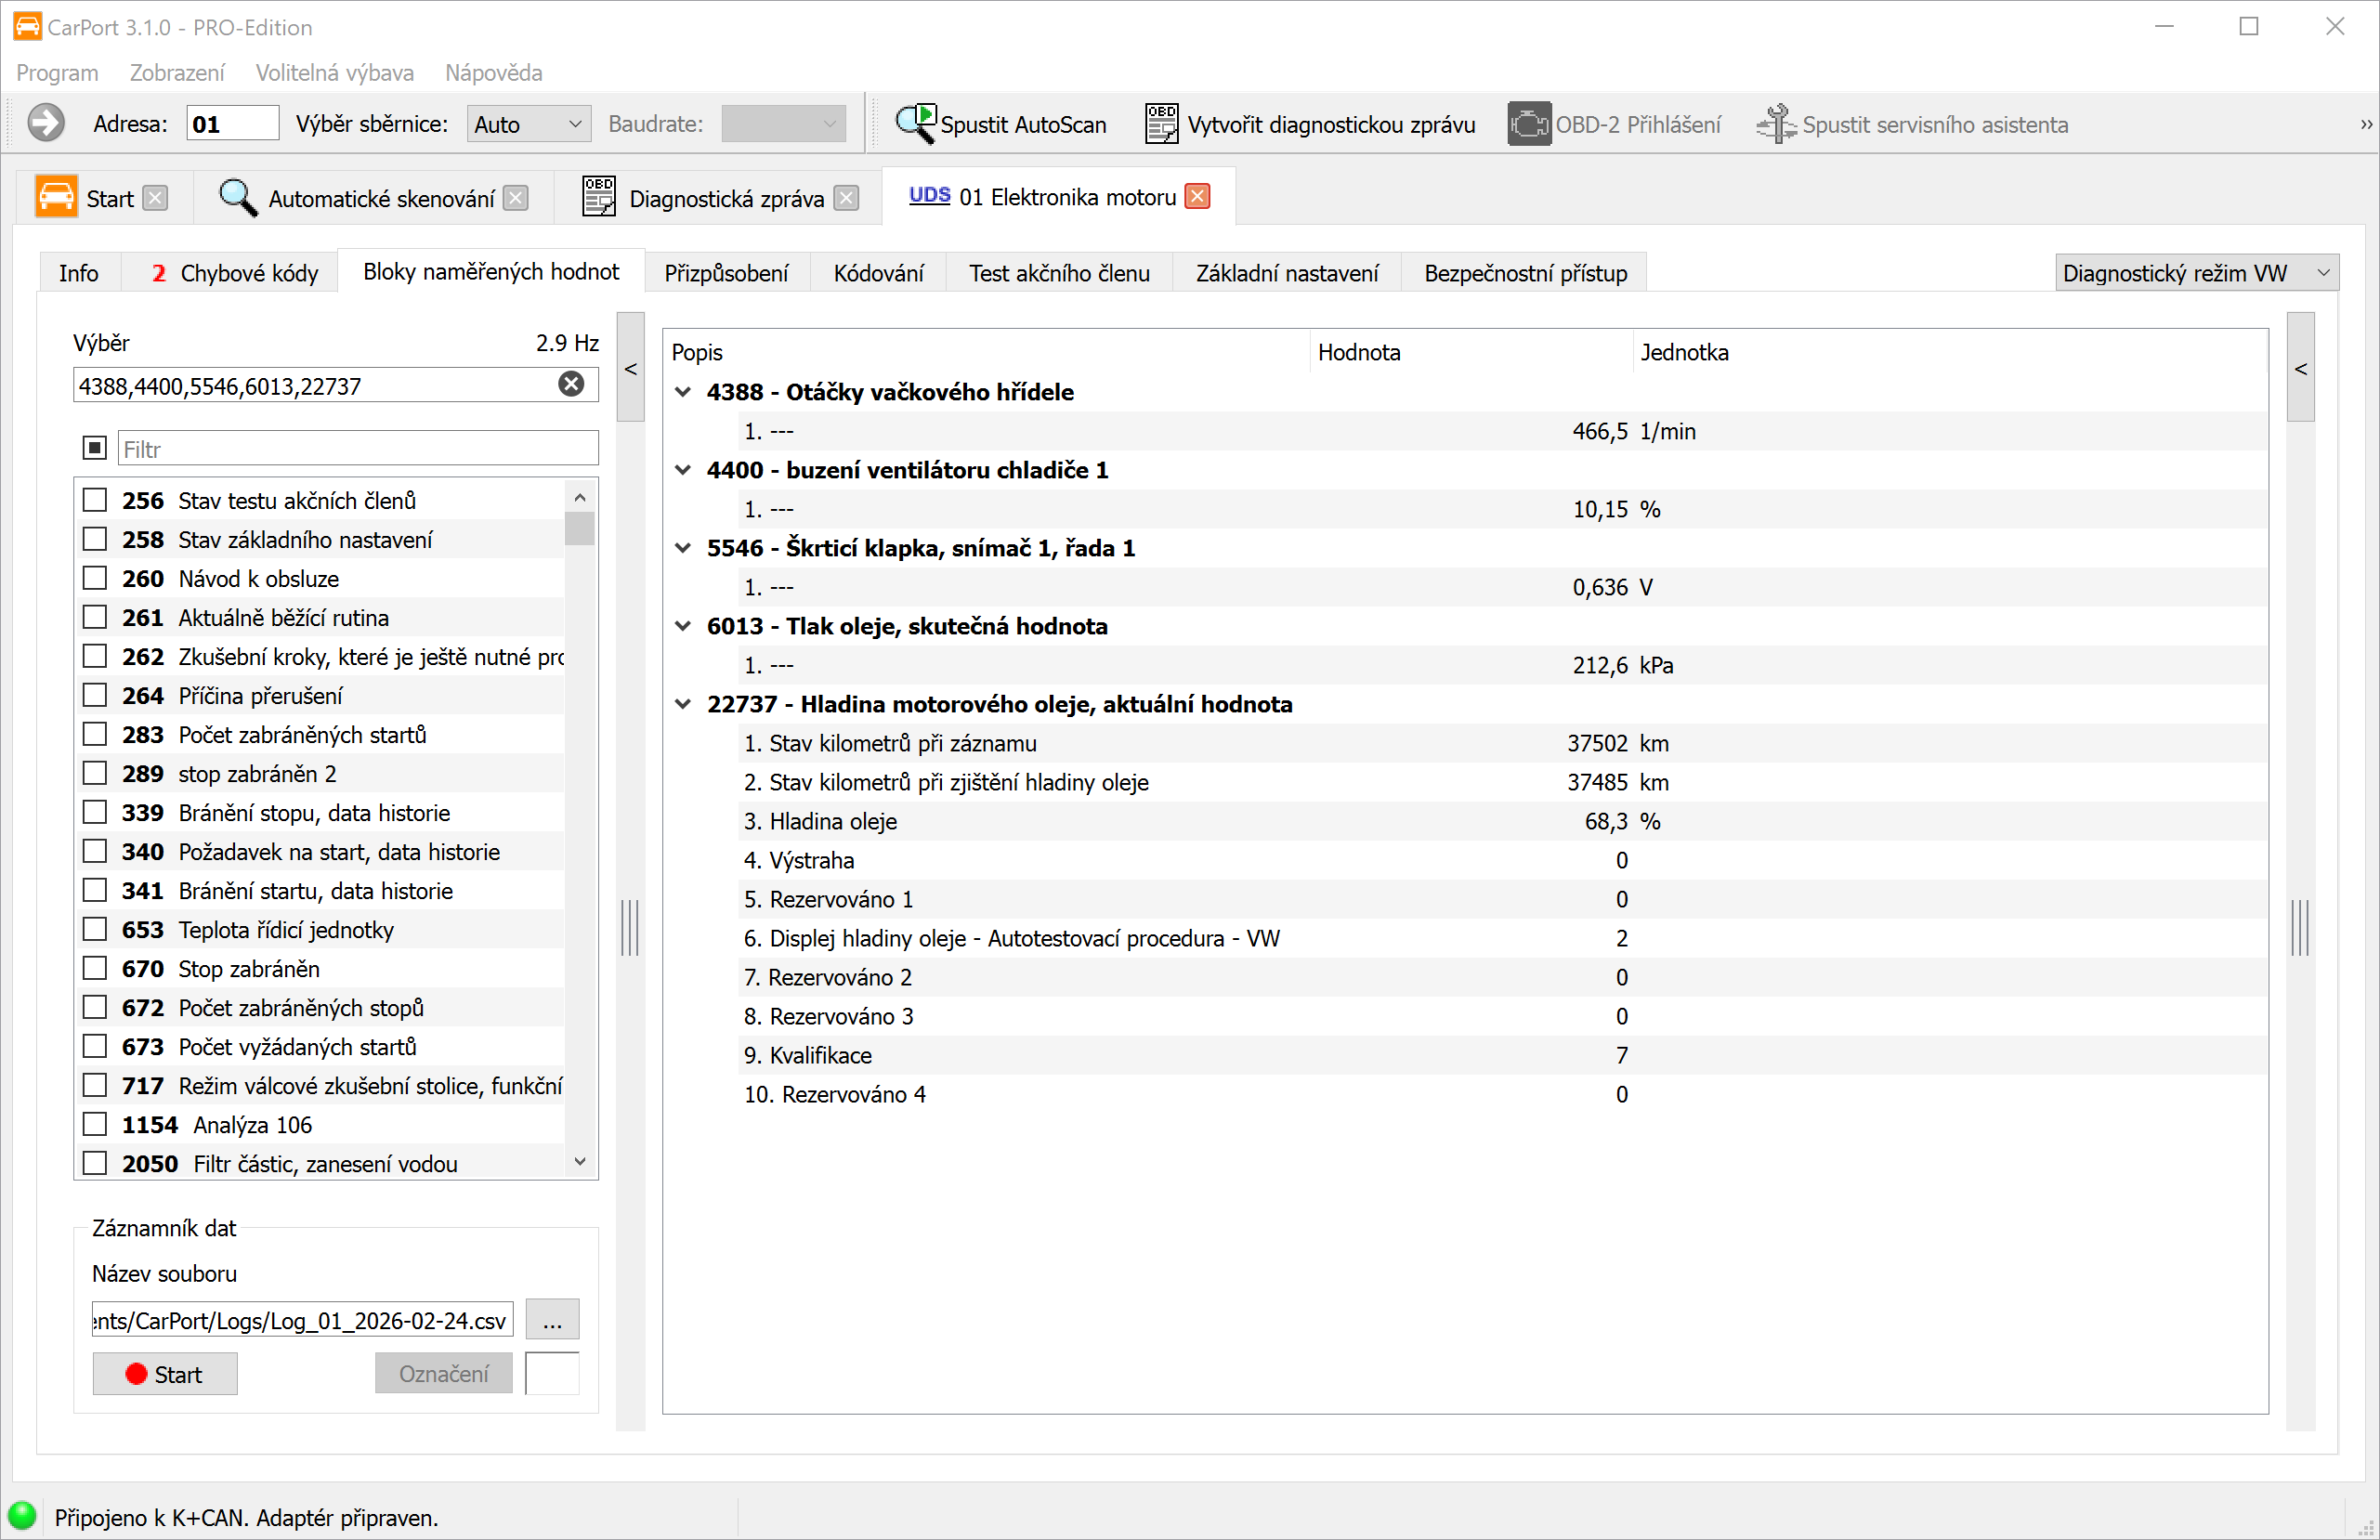The width and height of the screenshot is (2380, 1540).
Task: Clear the Výběr selection with X icon
Action: [x=571, y=384]
